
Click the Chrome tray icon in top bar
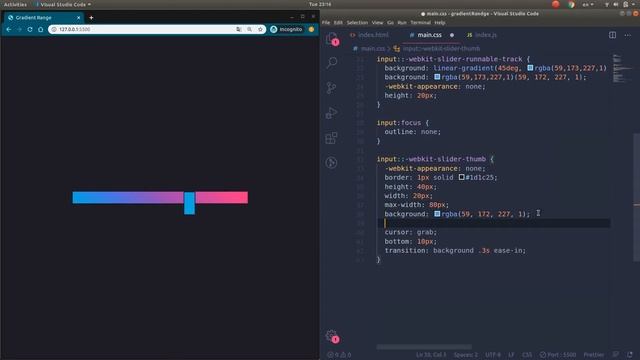pos(571,4)
